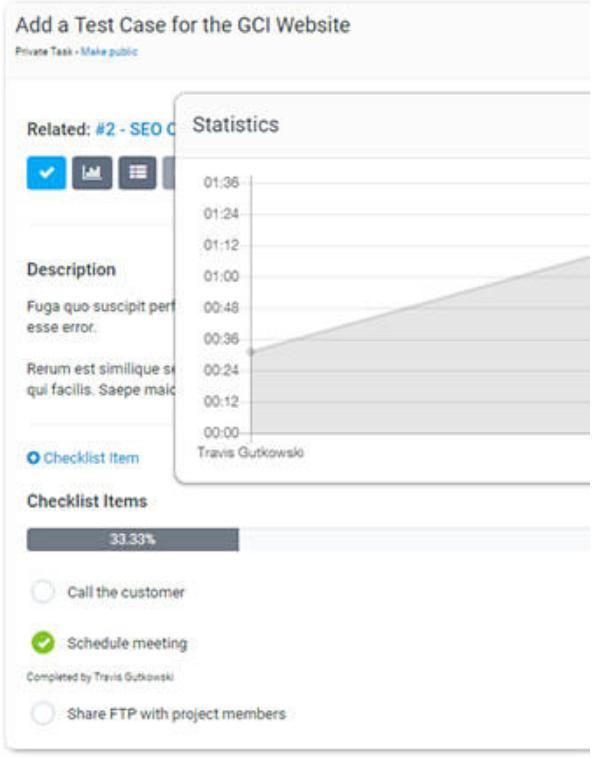Image resolution: width=615 pixels, height=759 pixels.
Task: Click the partially hidden gray button after table icon
Action: [169, 172]
